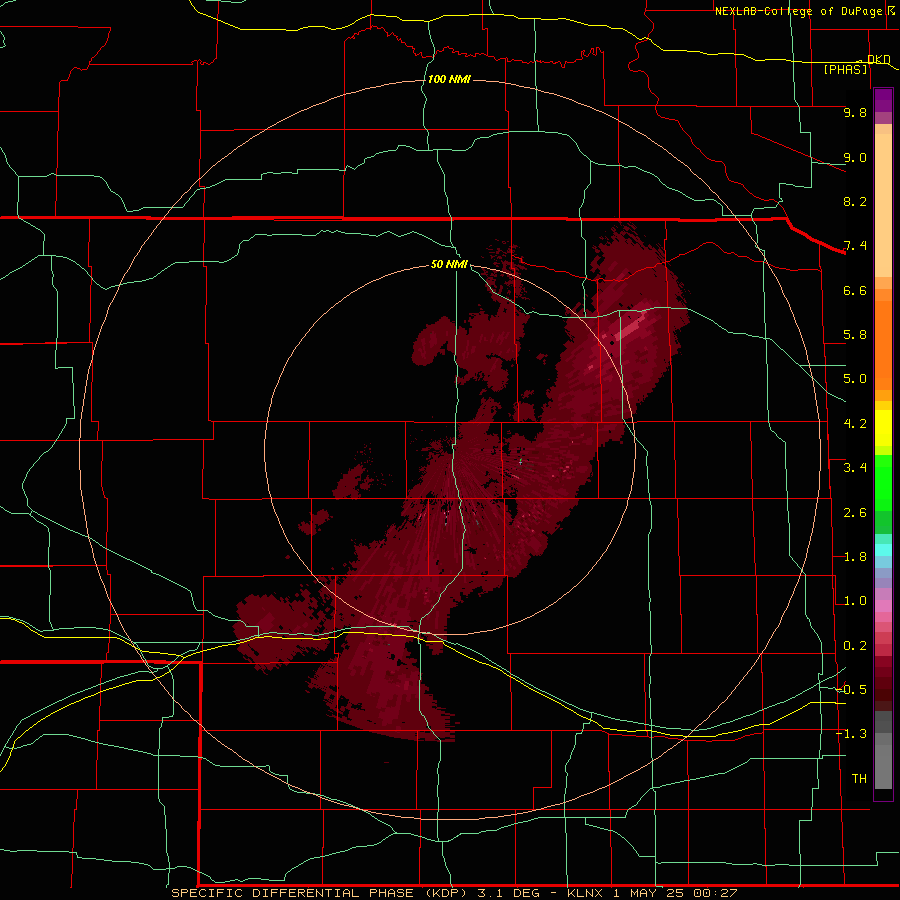Click the NEXLAB logo icon after DuPage

point(893,10)
